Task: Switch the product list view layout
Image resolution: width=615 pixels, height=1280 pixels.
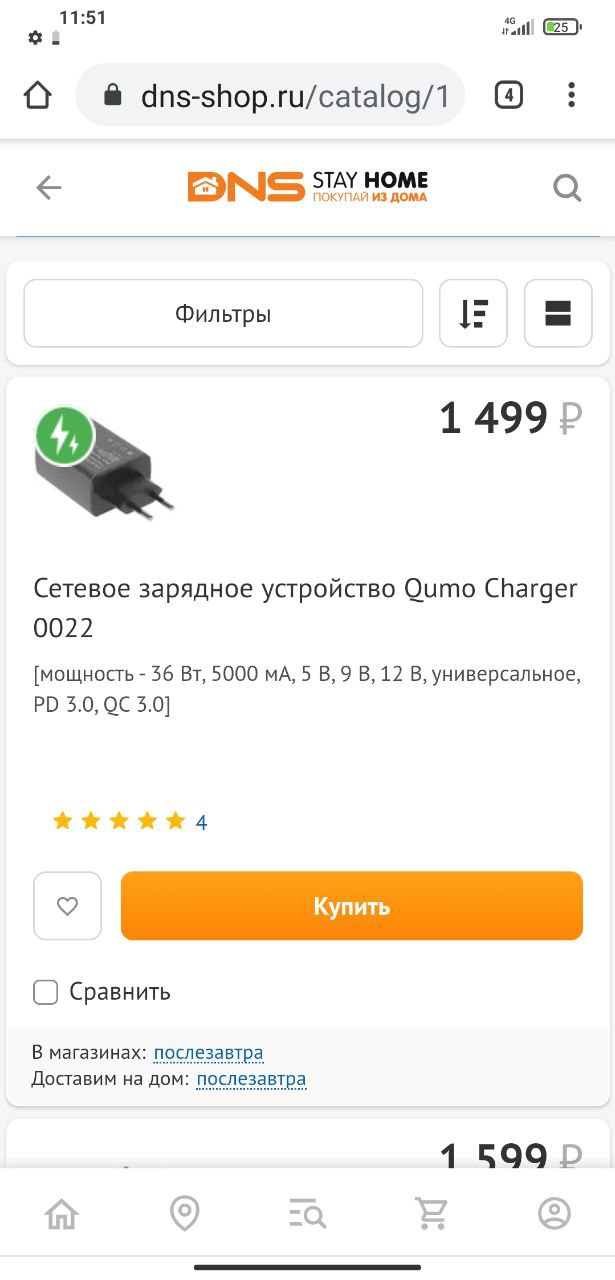Action: [x=558, y=314]
